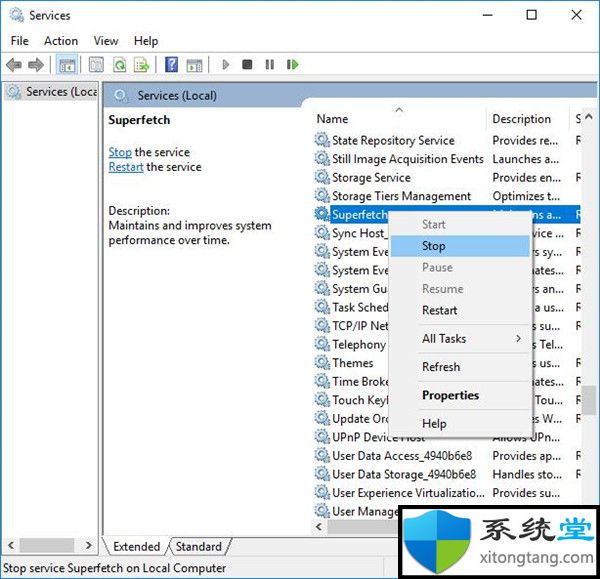Click the Refresh toolbar icon
The width and height of the screenshot is (600, 579).
119,65
